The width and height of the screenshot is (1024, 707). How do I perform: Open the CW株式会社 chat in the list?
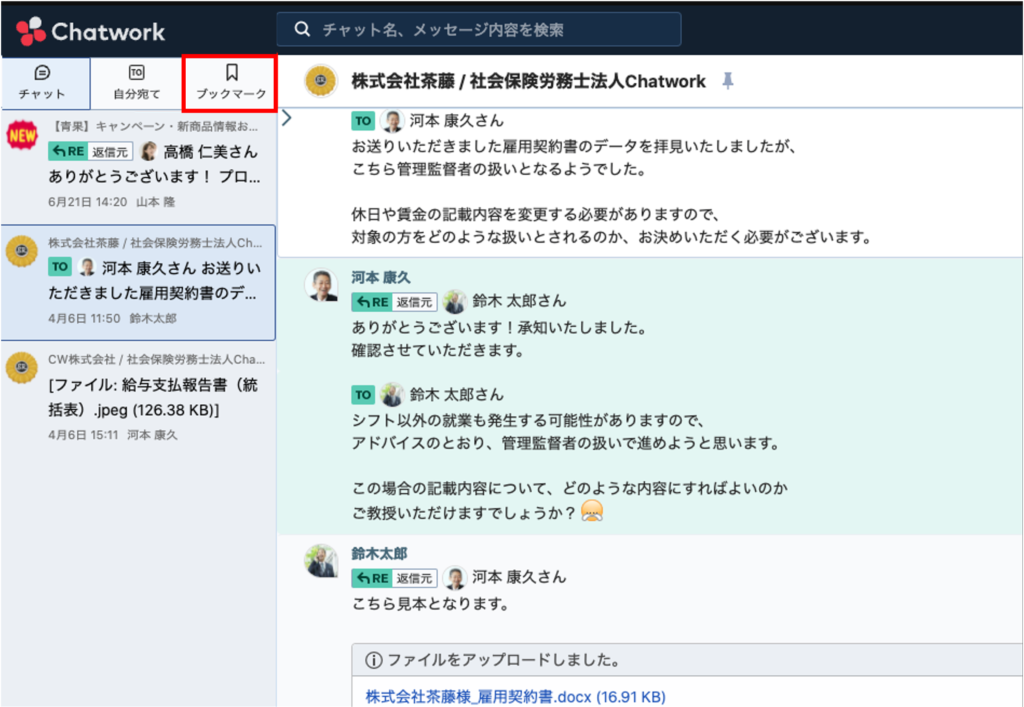tap(138, 398)
